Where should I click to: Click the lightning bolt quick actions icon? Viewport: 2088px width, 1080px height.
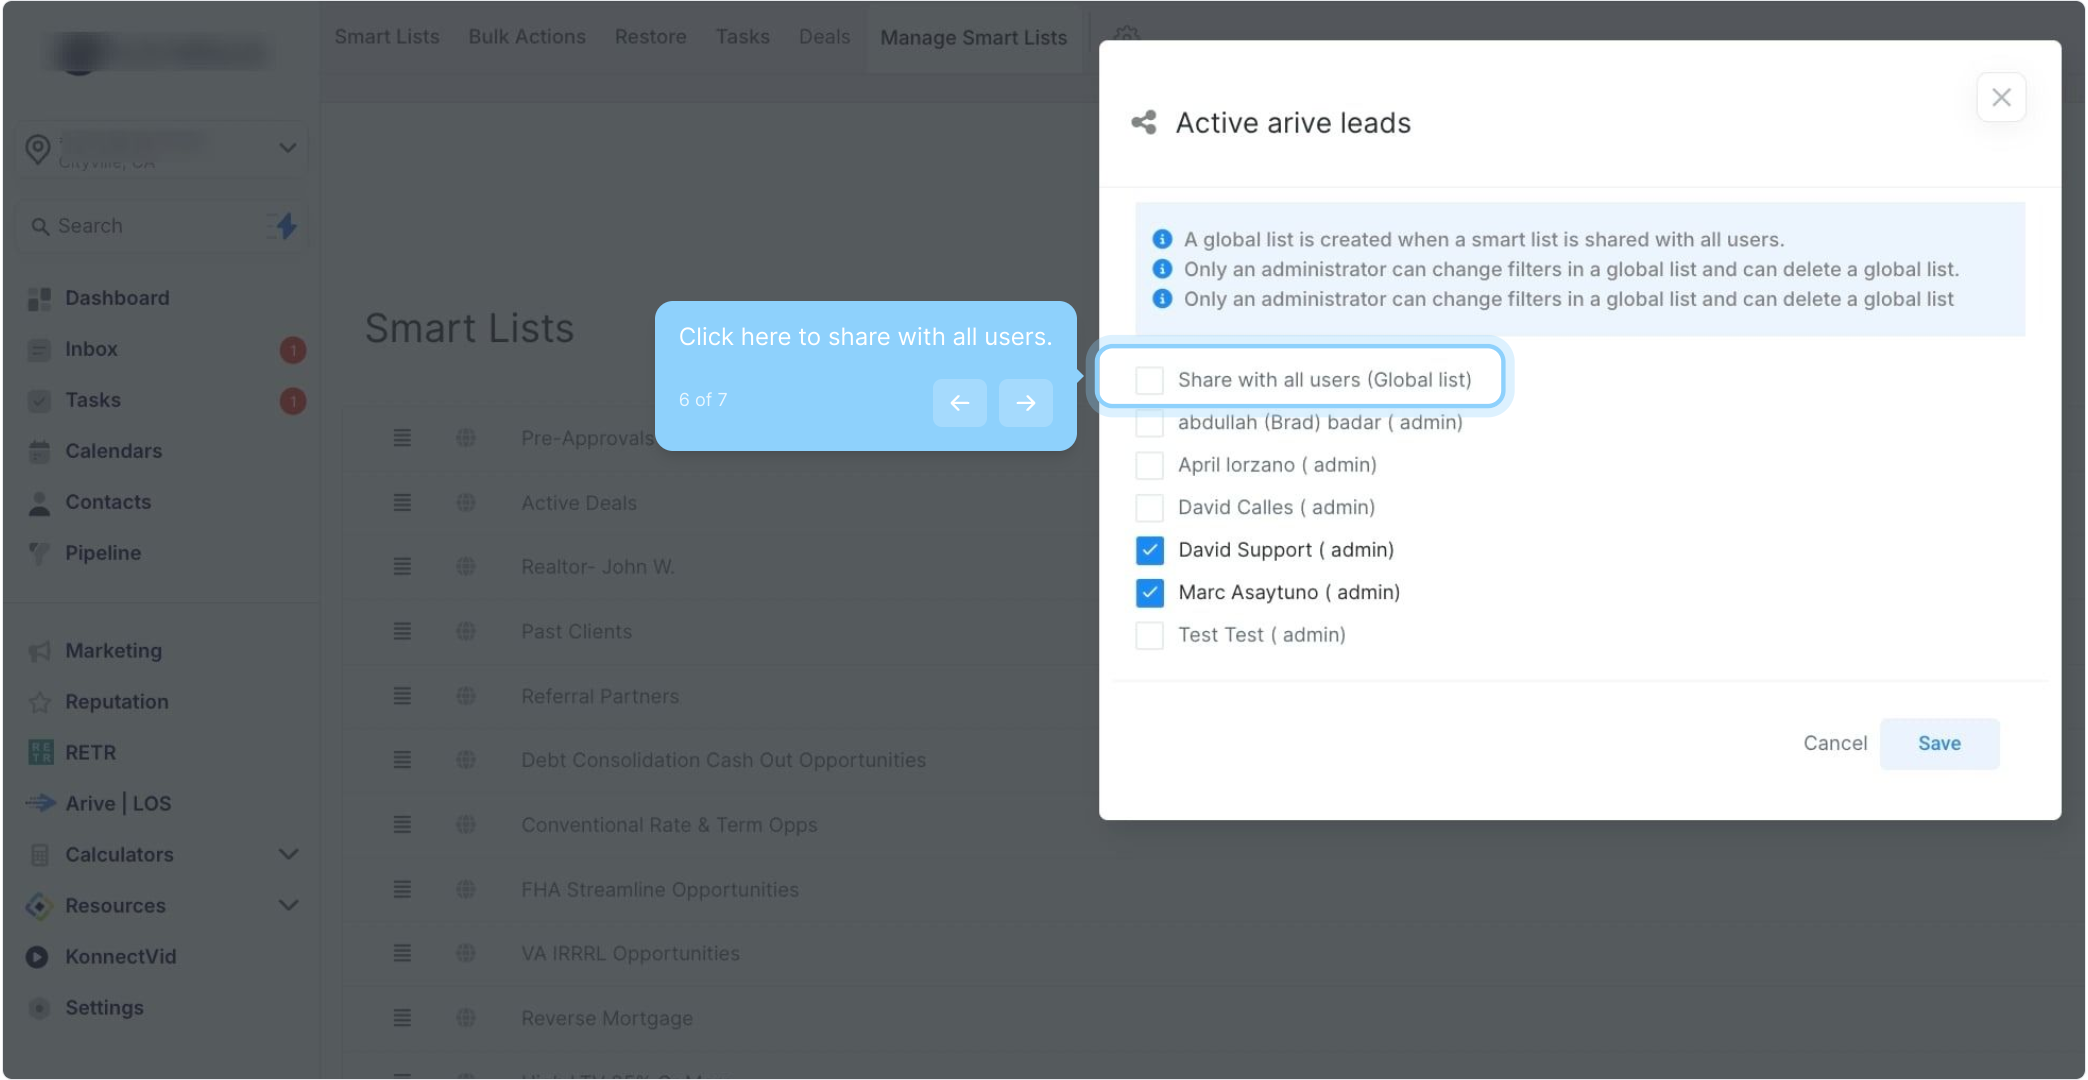[286, 226]
